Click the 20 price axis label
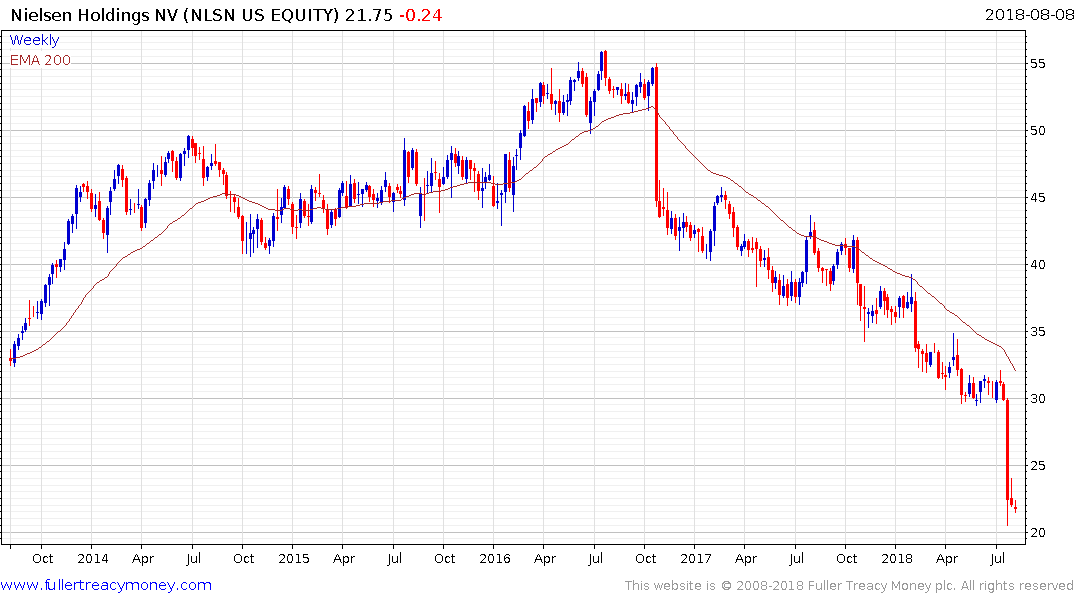The width and height of the screenshot is (1075, 600). coord(1038,533)
